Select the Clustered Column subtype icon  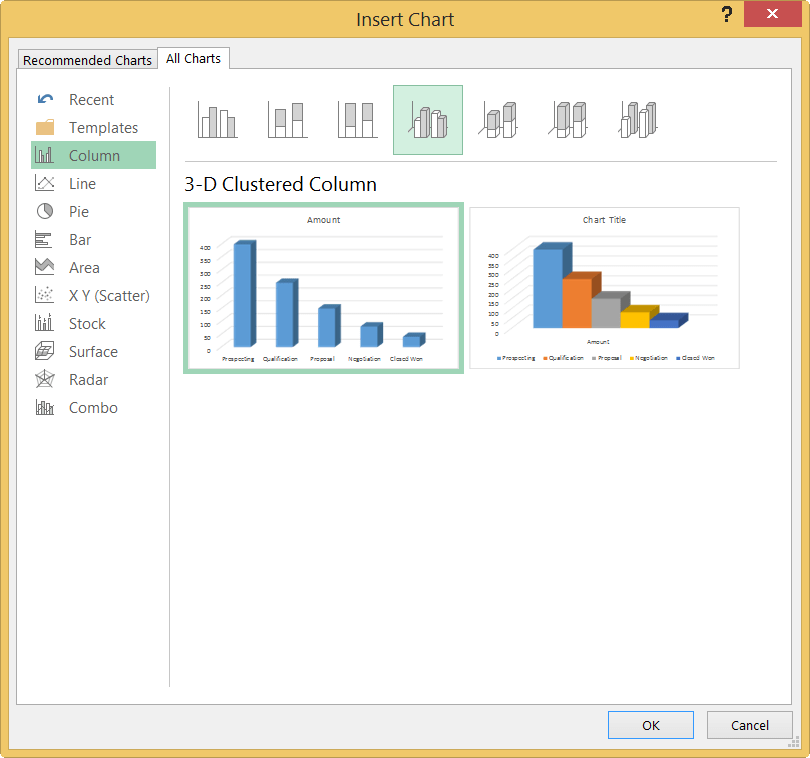click(x=218, y=120)
